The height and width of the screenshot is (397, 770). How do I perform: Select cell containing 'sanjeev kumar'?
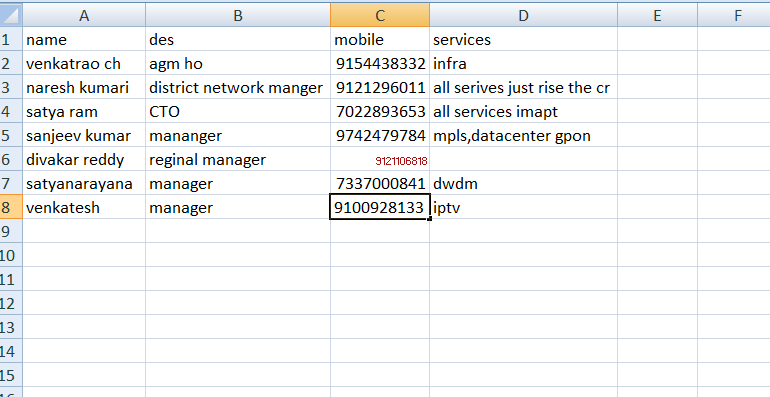pyautogui.click(x=84, y=136)
